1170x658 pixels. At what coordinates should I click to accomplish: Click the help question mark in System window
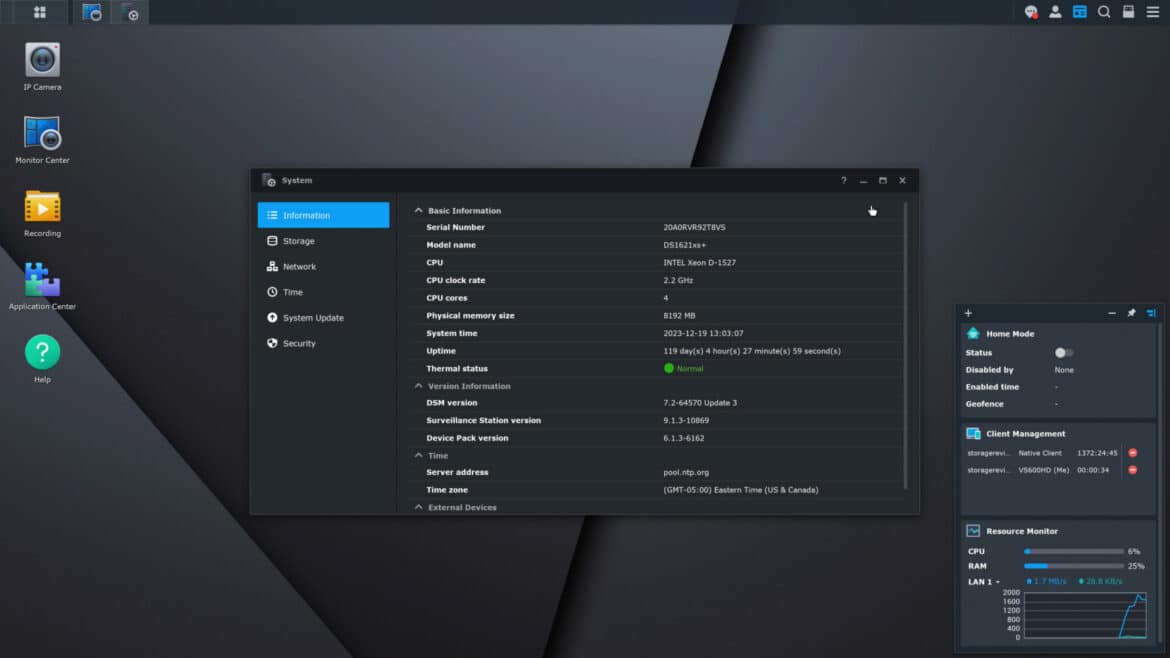(x=844, y=181)
